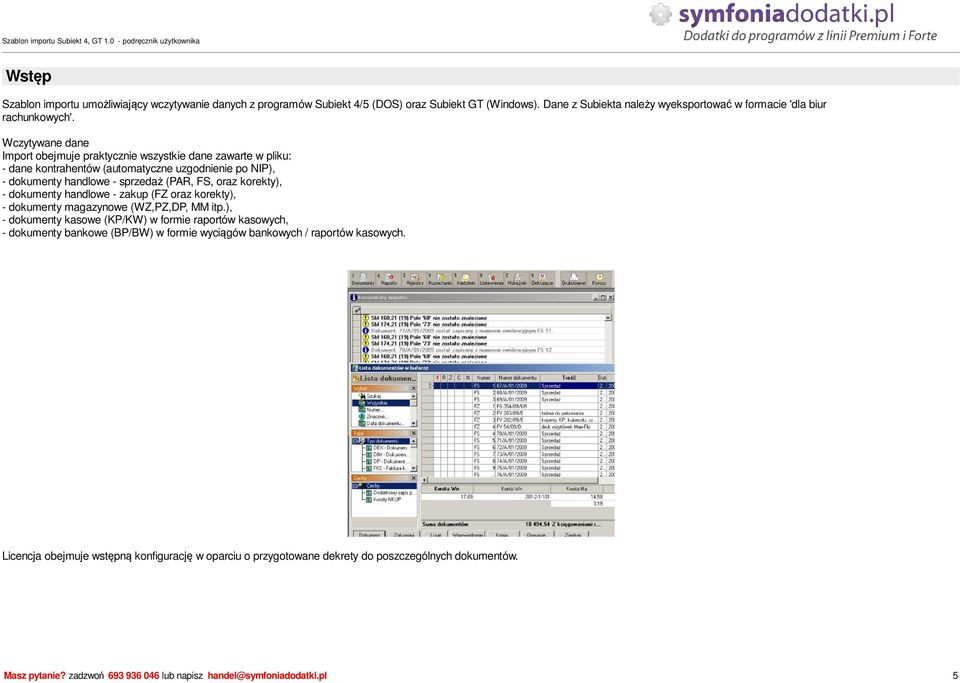Click the Zamknij button below the list
Viewport: 960px width, 683px height.
[x=572, y=534]
